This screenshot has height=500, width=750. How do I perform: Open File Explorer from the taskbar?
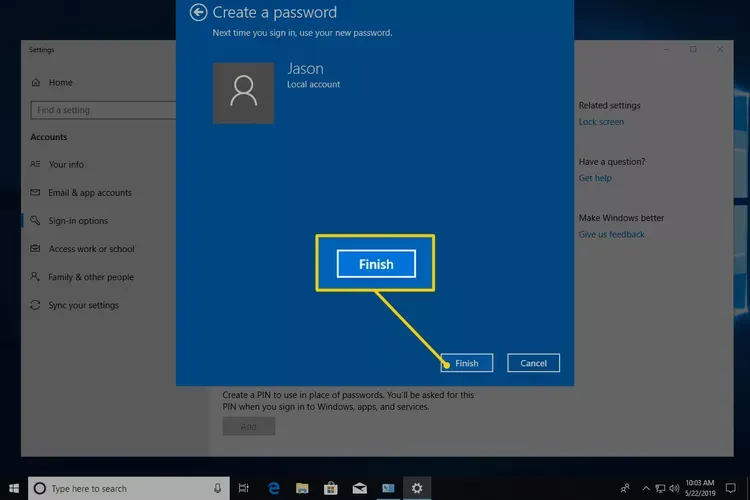pyautogui.click(x=301, y=488)
